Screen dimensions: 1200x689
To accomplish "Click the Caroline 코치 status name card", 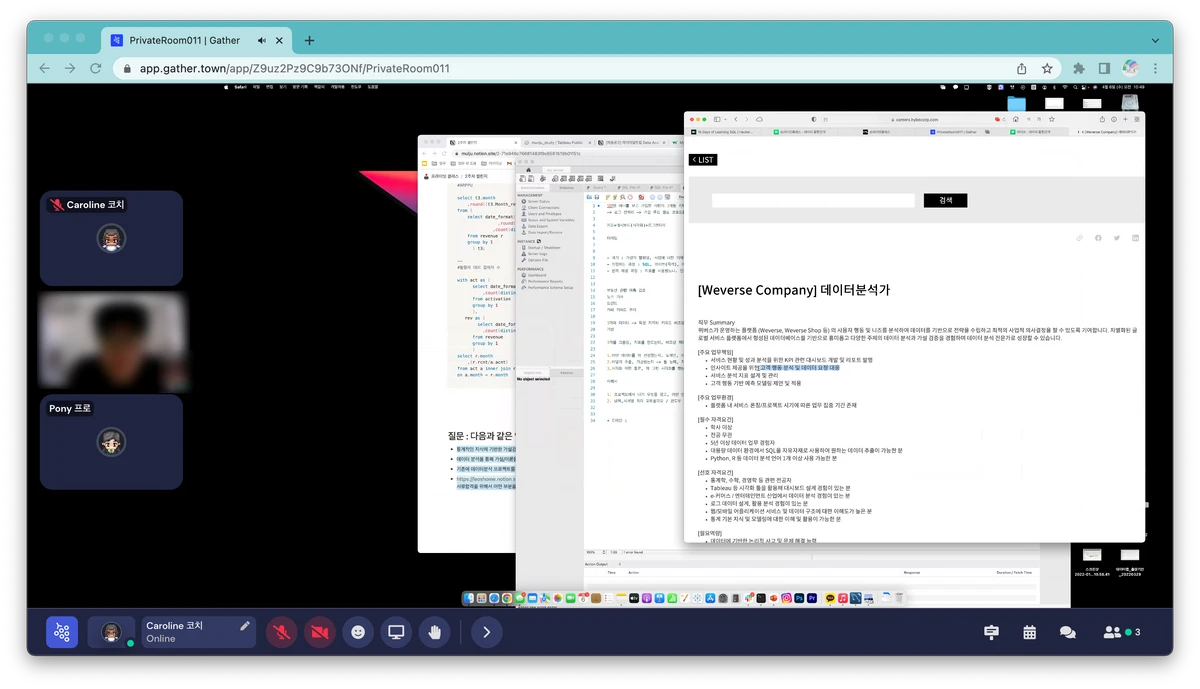I will pyautogui.click(x=198, y=632).
